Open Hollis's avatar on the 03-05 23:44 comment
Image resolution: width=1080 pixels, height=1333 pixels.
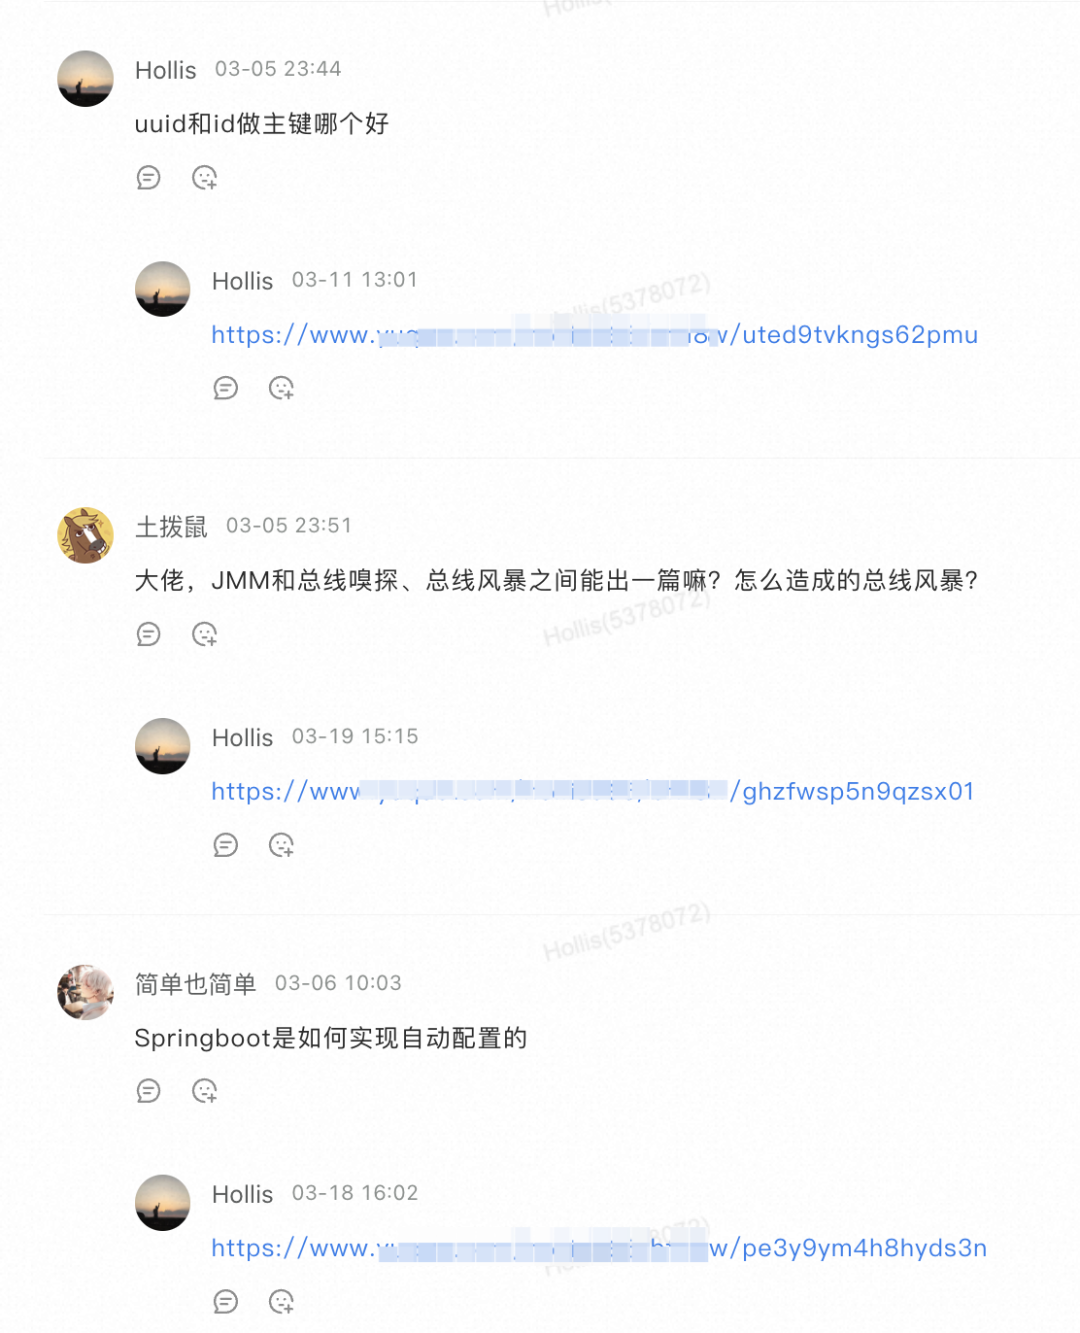point(85,79)
